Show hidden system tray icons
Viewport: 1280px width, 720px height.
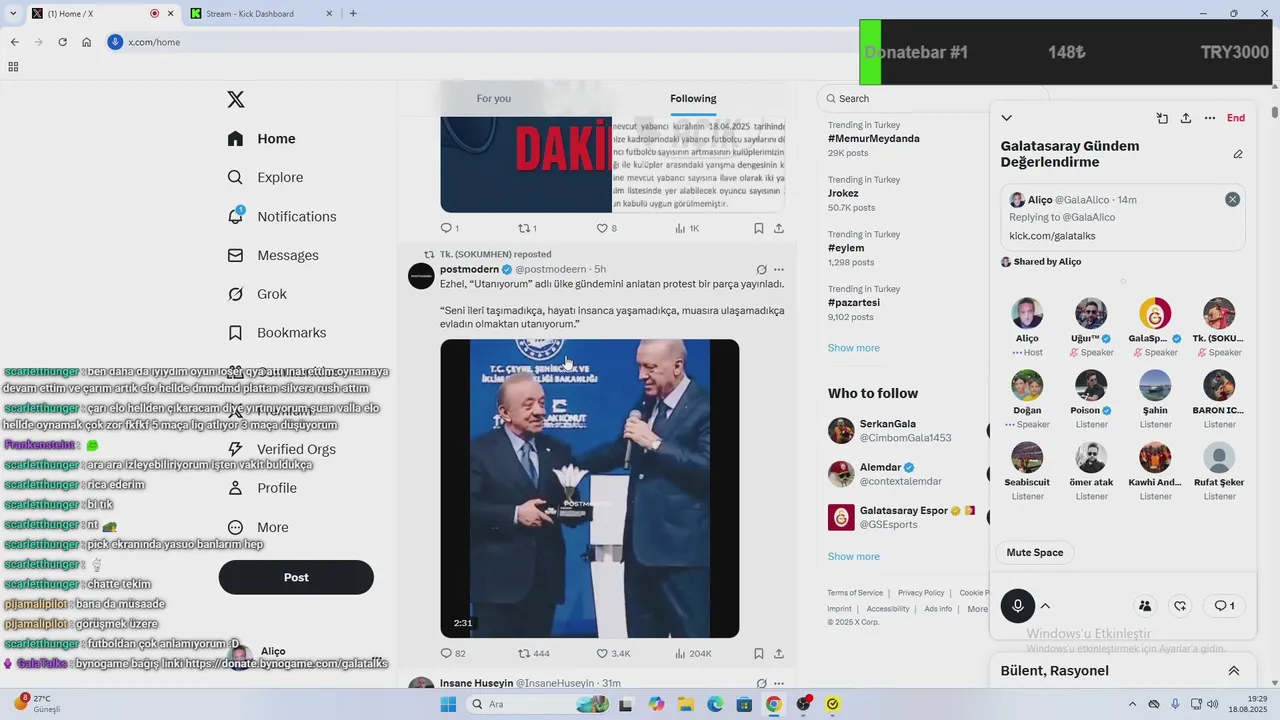click(1132, 704)
